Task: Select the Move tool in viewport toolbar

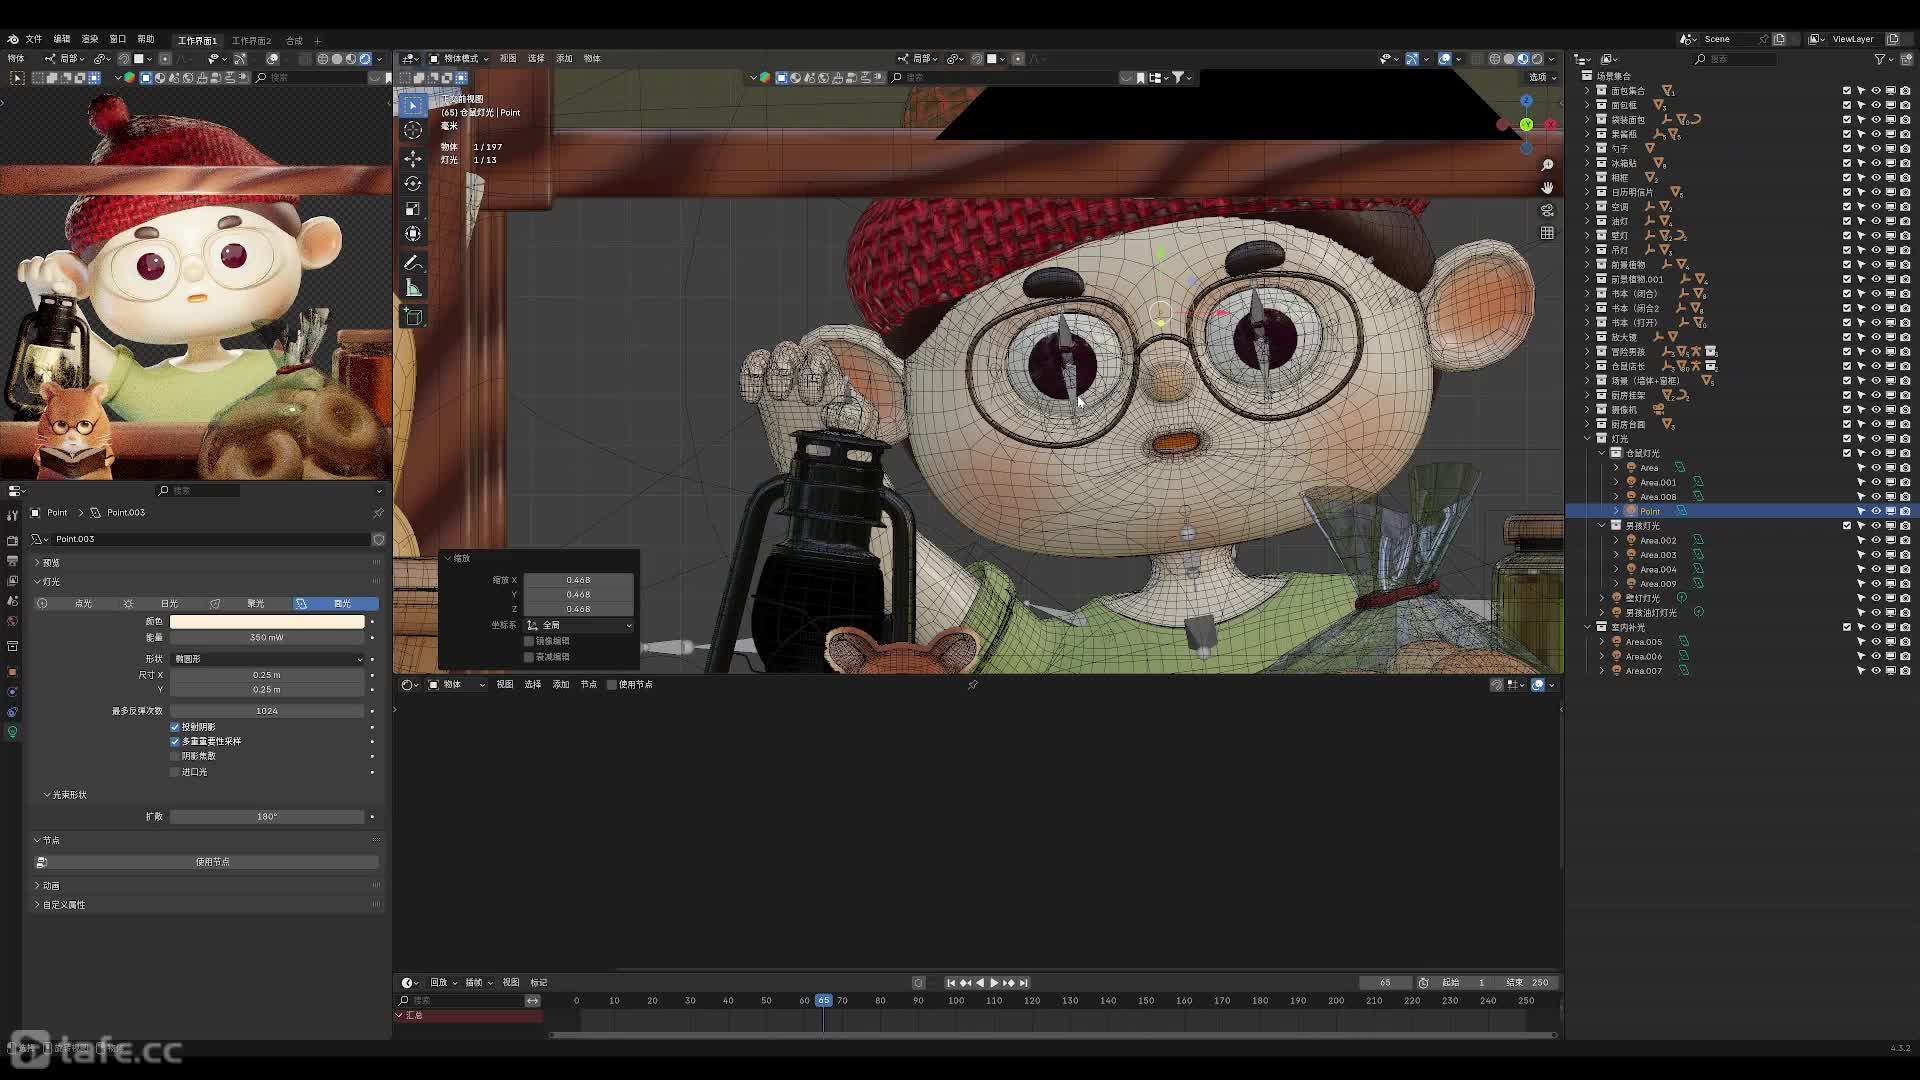Action: [x=412, y=159]
